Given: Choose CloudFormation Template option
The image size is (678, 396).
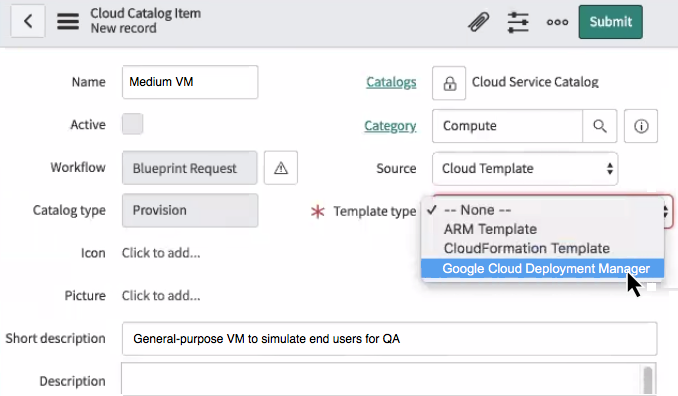Looking at the screenshot, I should coord(542,249).
